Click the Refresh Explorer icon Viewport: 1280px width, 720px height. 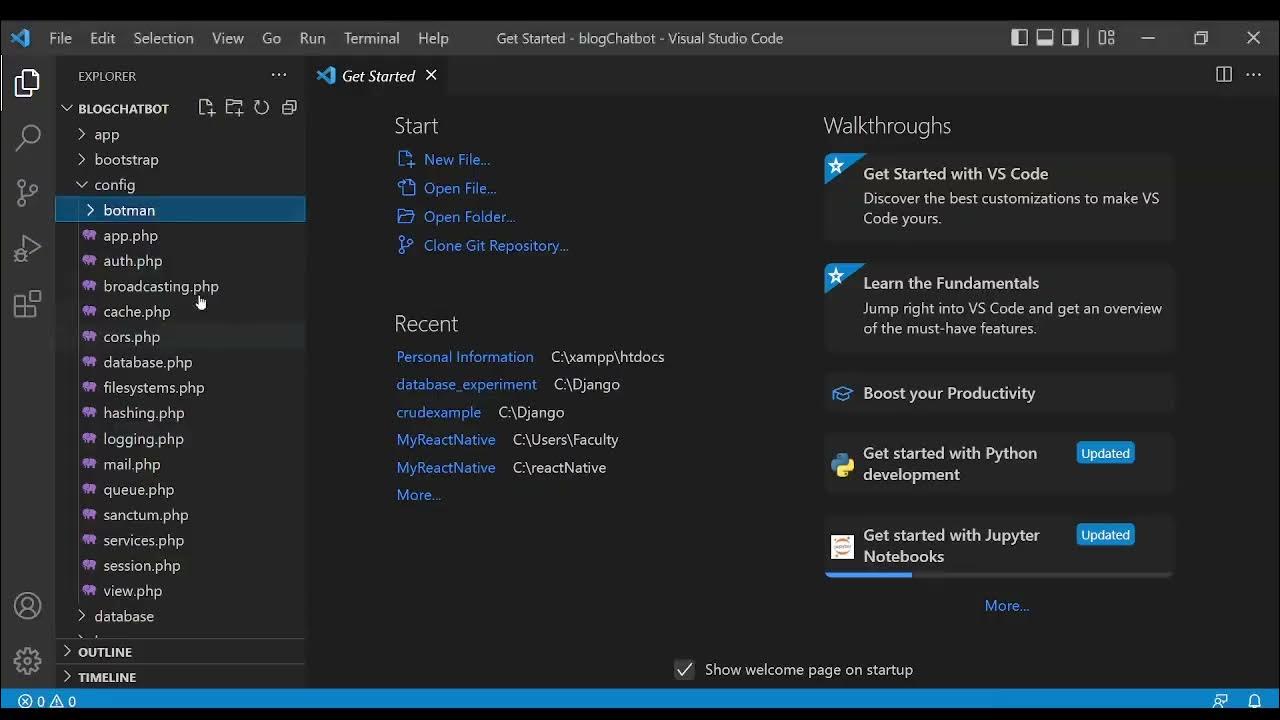(261, 108)
